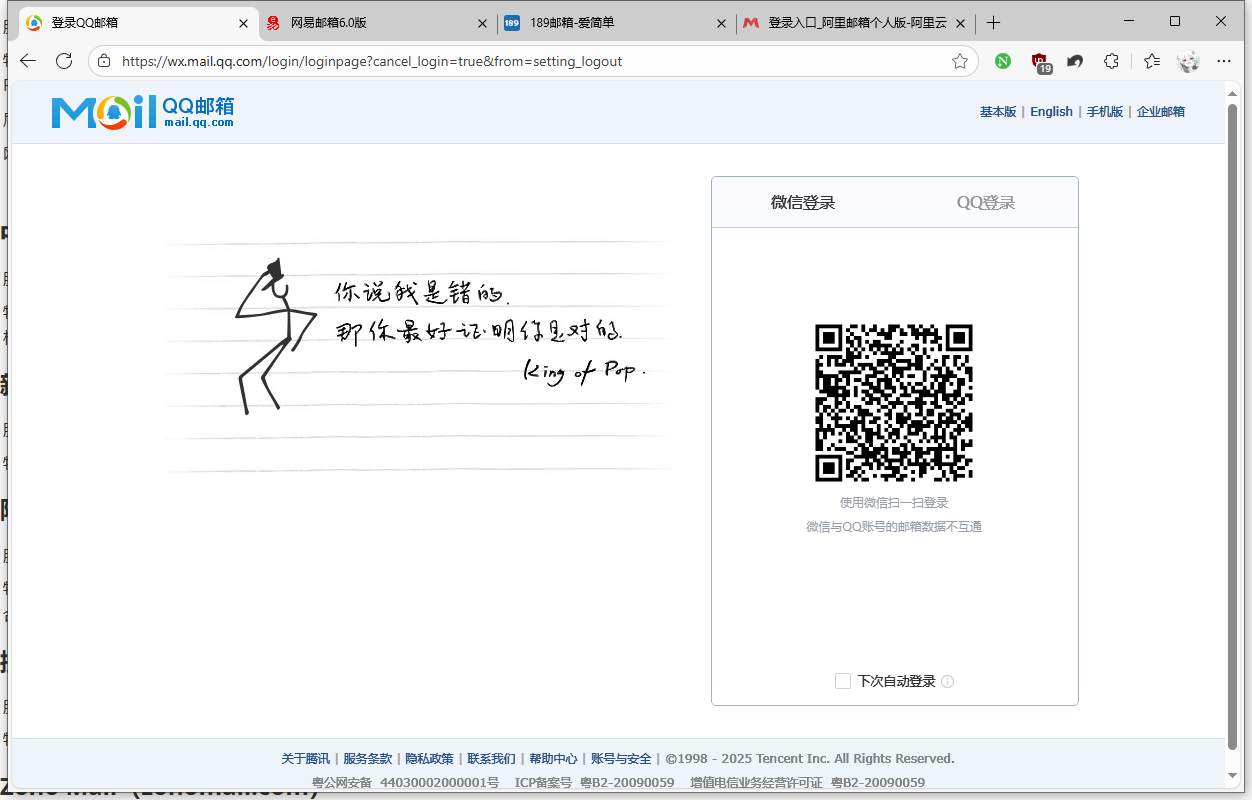Refresh the page with reload icon
Screen dimensions: 1252x800
pyautogui.click(x=64, y=61)
